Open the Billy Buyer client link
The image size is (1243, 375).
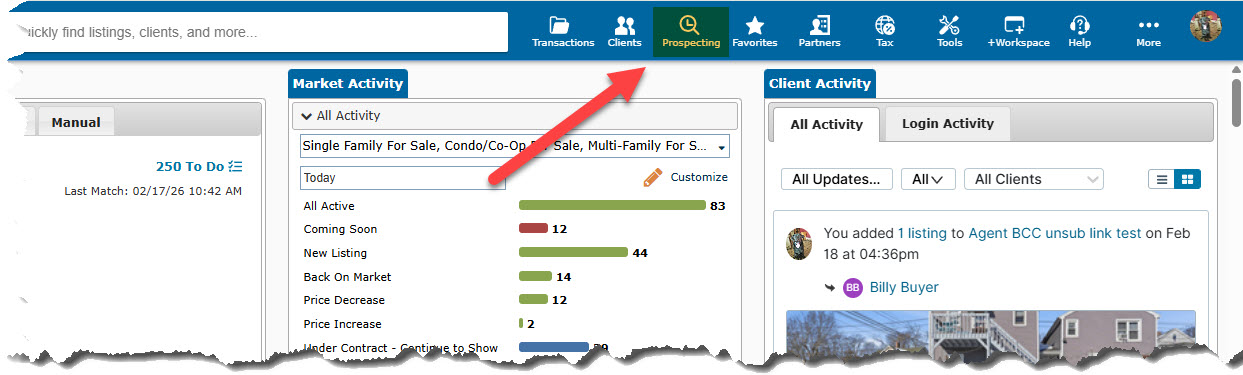[x=904, y=287]
